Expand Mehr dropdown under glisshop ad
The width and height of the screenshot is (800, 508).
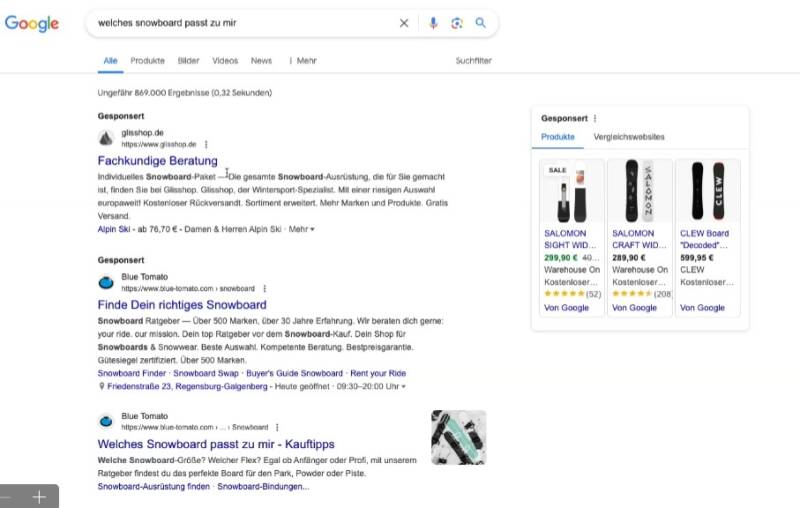(x=302, y=229)
